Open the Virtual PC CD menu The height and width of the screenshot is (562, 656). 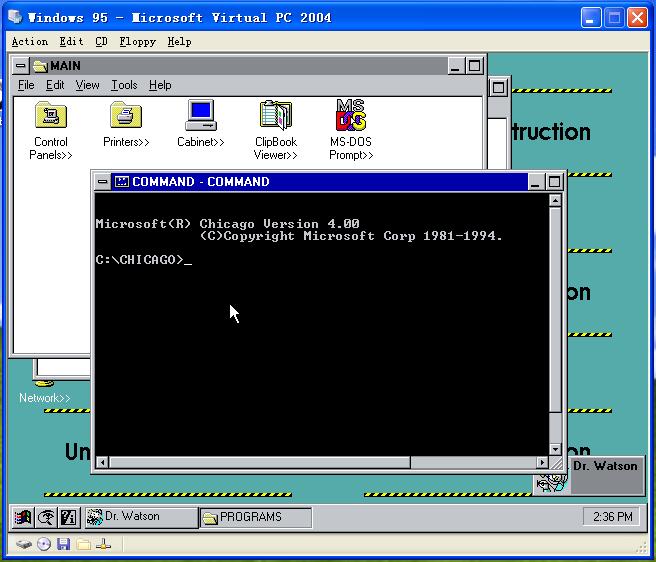pyautogui.click(x=101, y=41)
